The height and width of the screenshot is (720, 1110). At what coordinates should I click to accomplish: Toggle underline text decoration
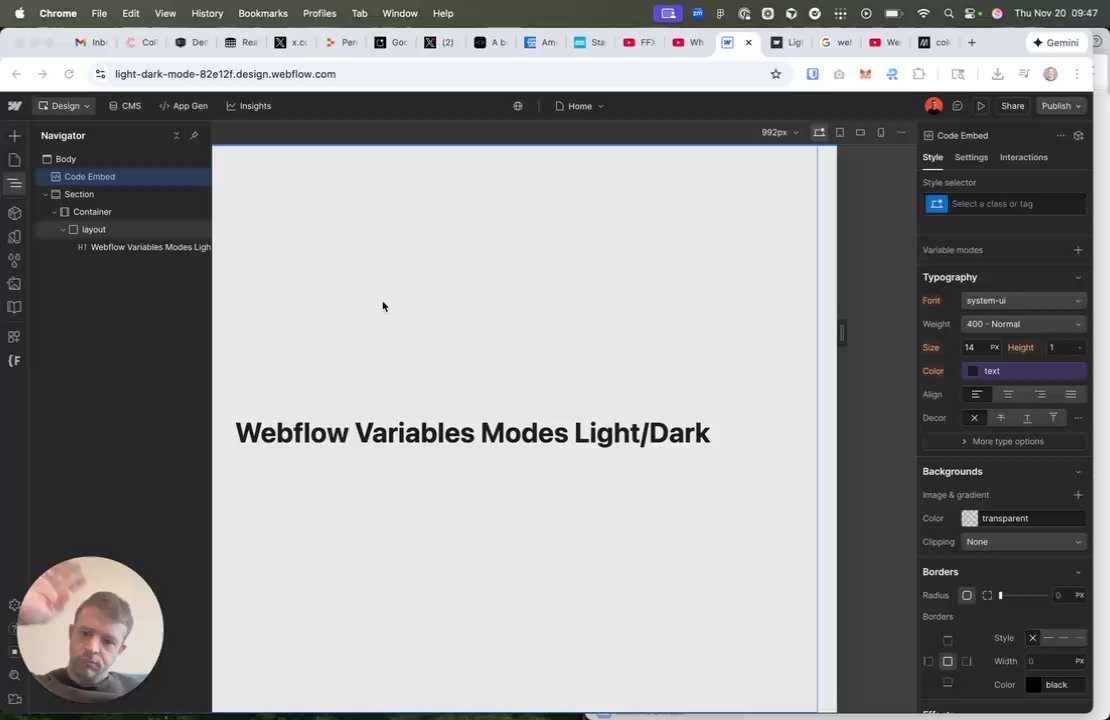tap(1027, 418)
